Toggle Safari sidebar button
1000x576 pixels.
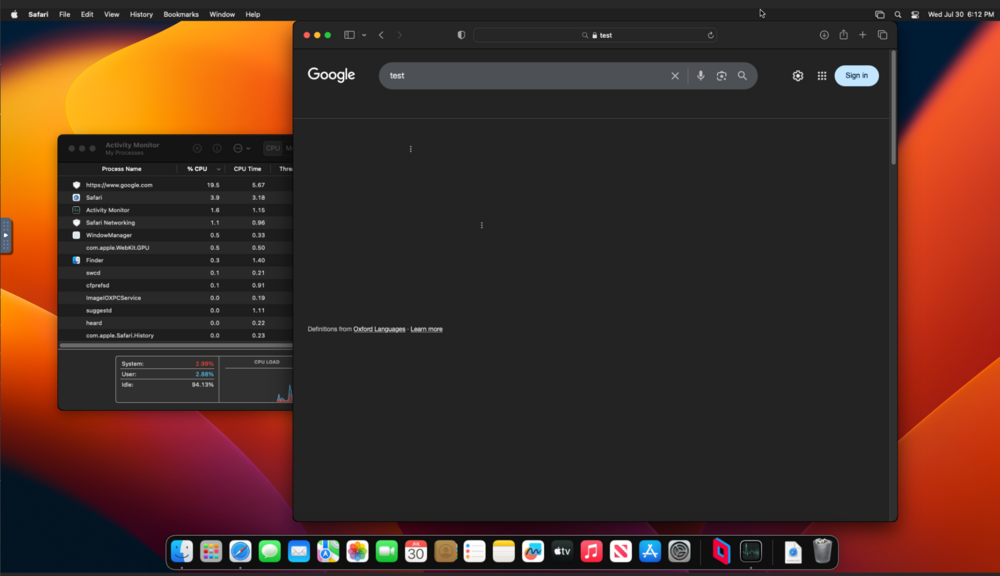[x=349, y=35]
